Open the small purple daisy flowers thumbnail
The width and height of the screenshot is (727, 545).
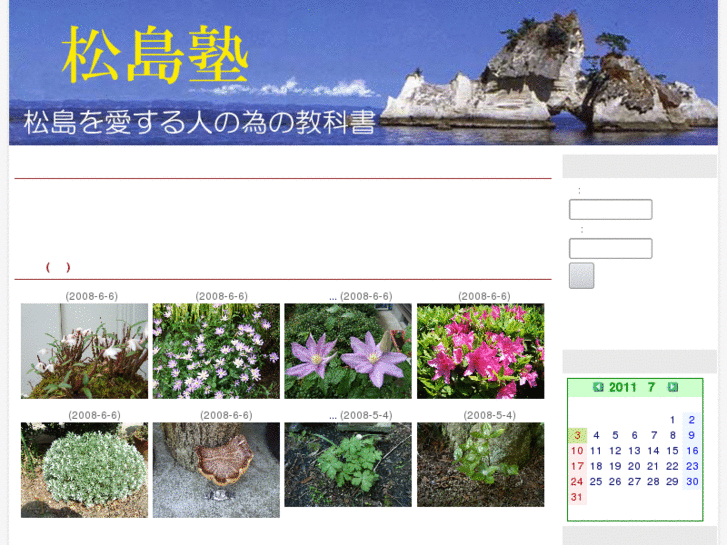216,351
